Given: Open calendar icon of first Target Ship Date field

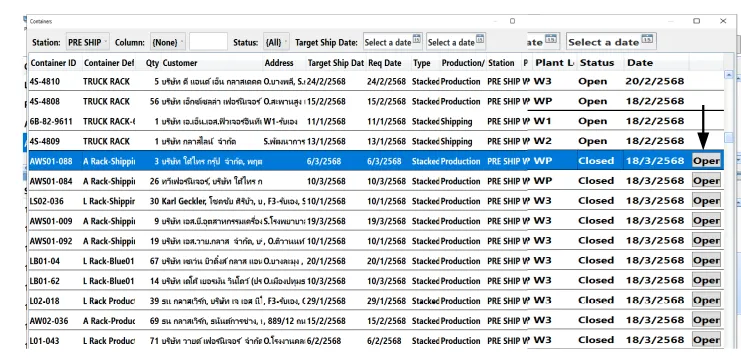Looking at the screenshot, I should [x=416, y=39].
